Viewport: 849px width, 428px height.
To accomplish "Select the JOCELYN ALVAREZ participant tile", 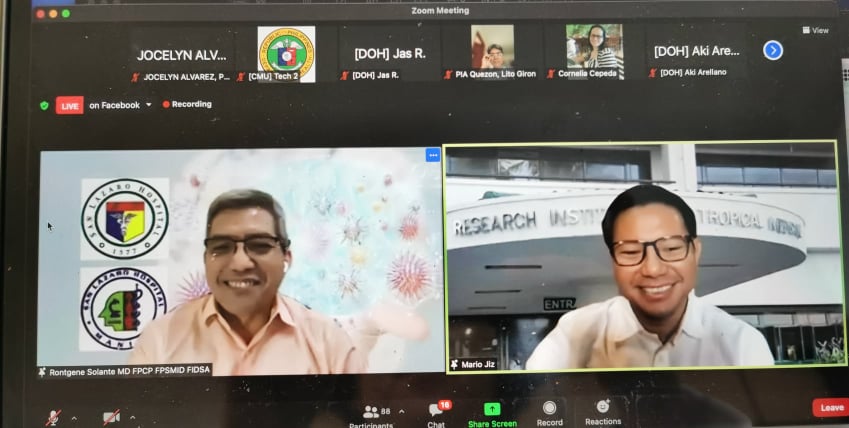I will coord(181,54).
